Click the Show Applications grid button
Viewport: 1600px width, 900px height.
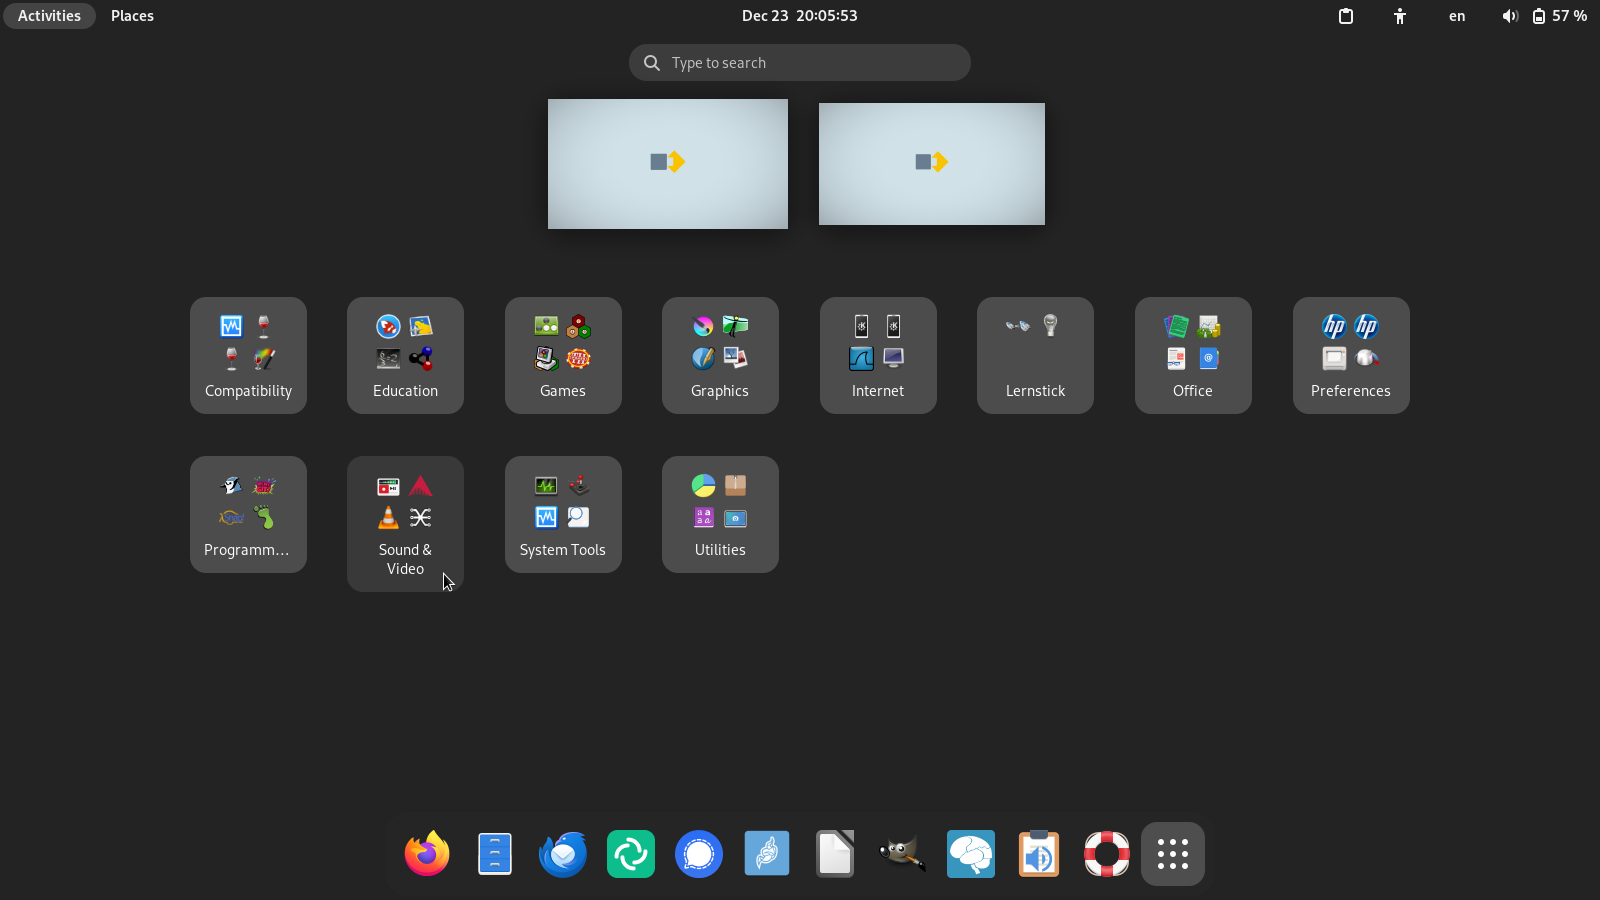(1173, 854)
